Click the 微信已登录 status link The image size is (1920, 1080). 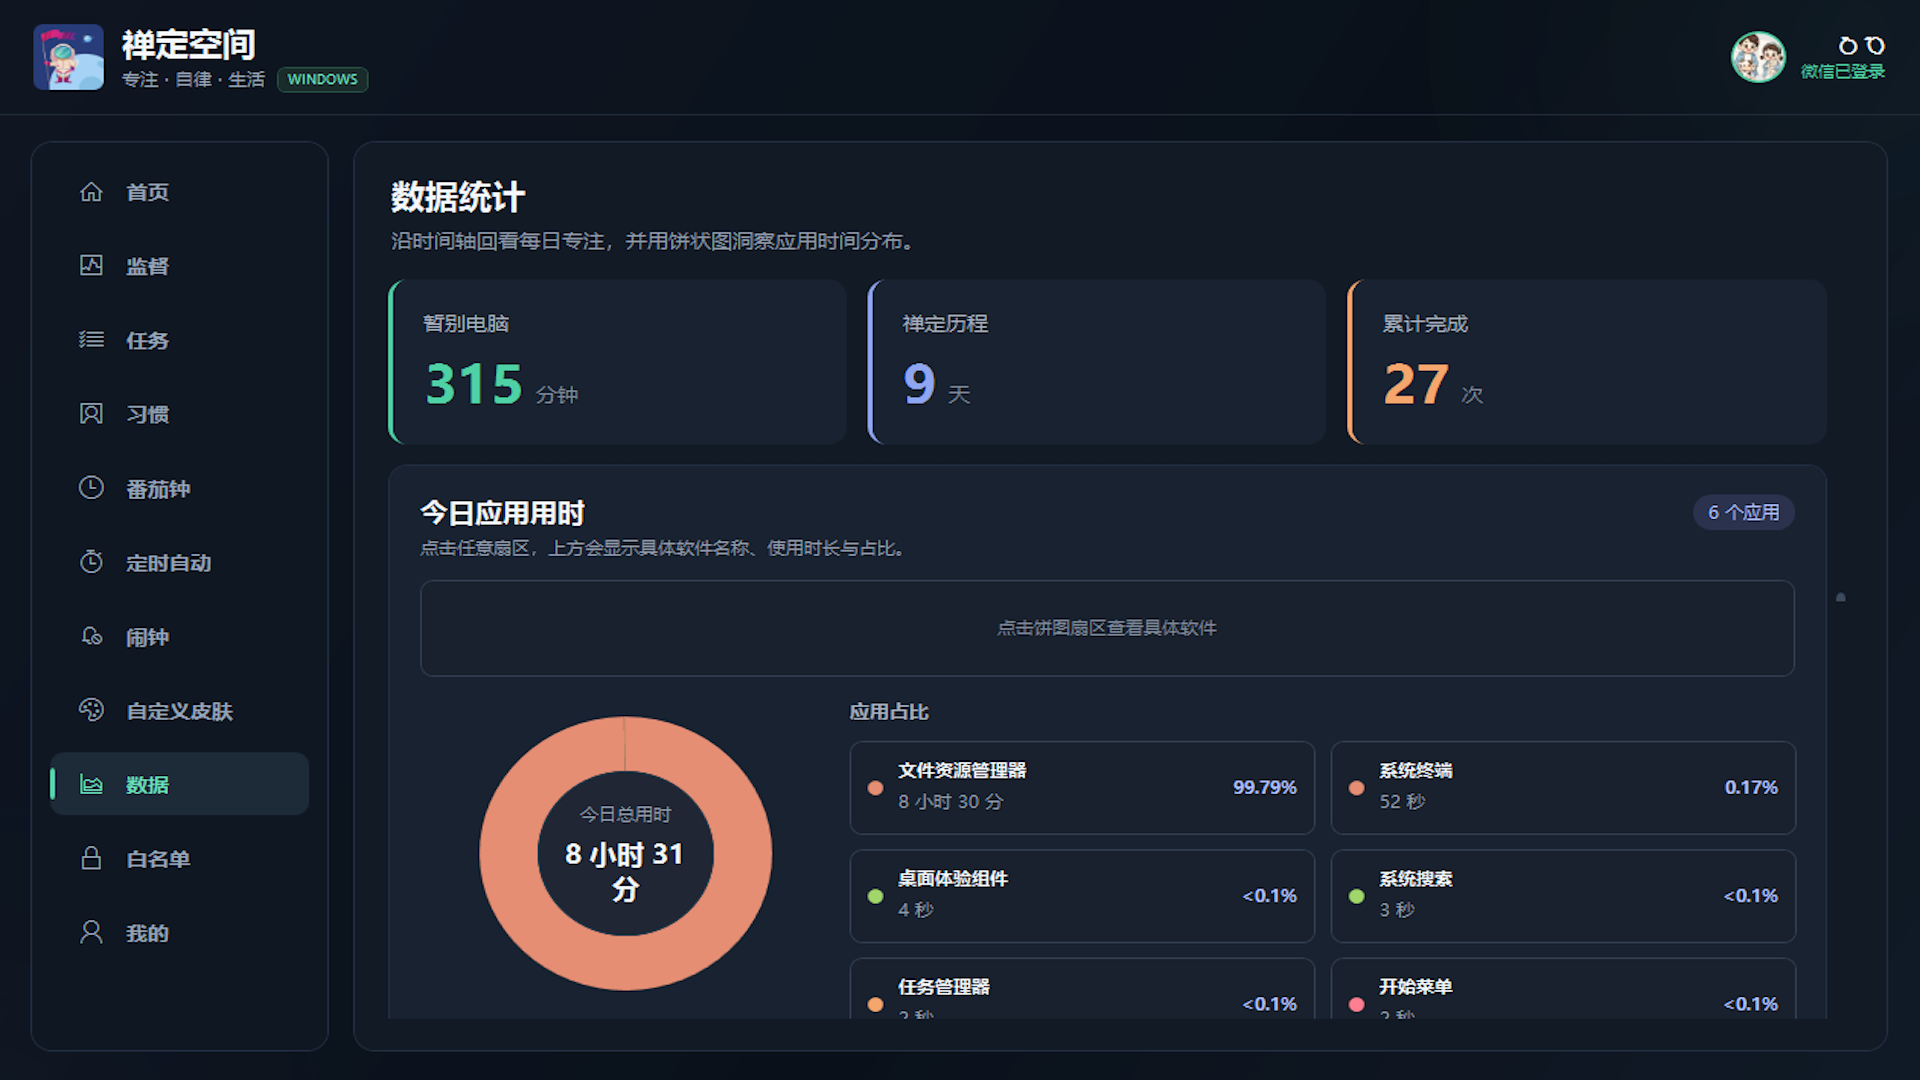pyautogui.click(x=1842, y=71)
